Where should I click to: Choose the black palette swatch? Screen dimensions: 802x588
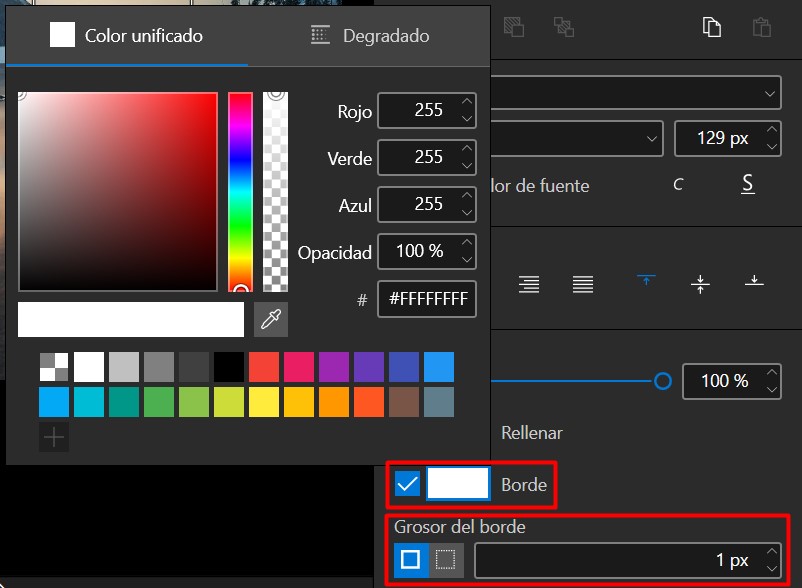click(229, 367)
